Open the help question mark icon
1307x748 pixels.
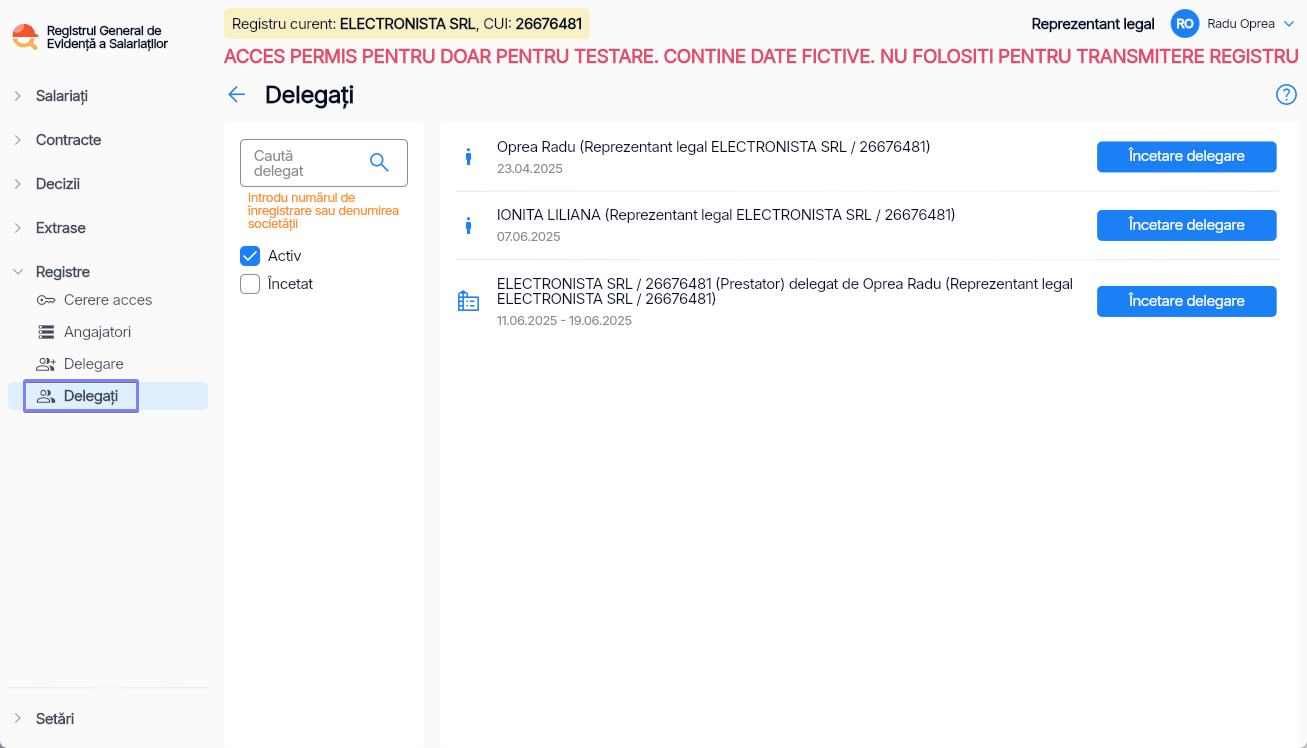pyautogui.click(x=1286, y=95)
